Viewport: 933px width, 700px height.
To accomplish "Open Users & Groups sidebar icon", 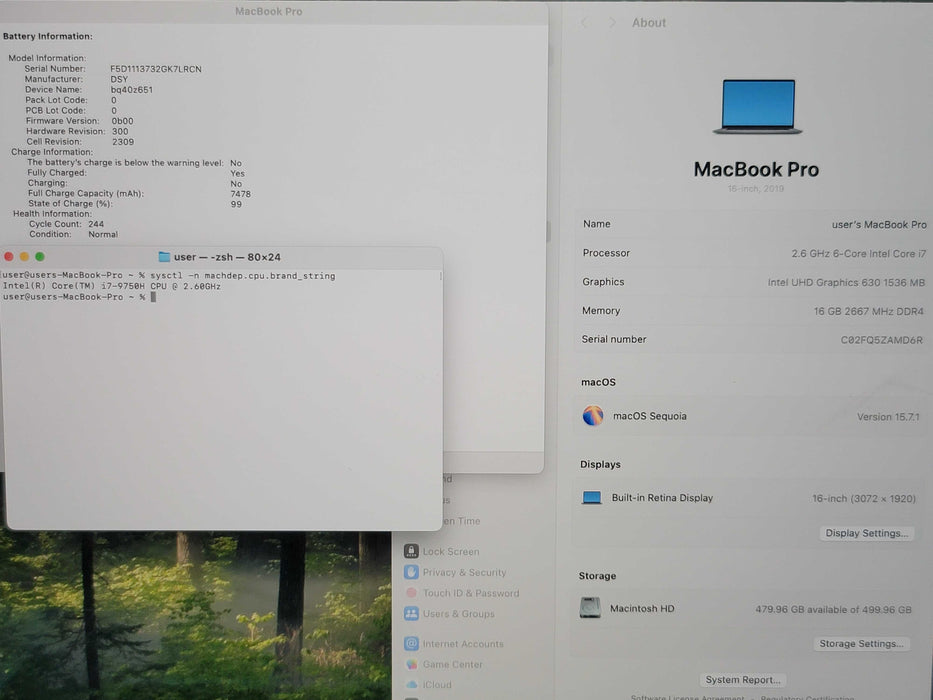I will point(411,614).
